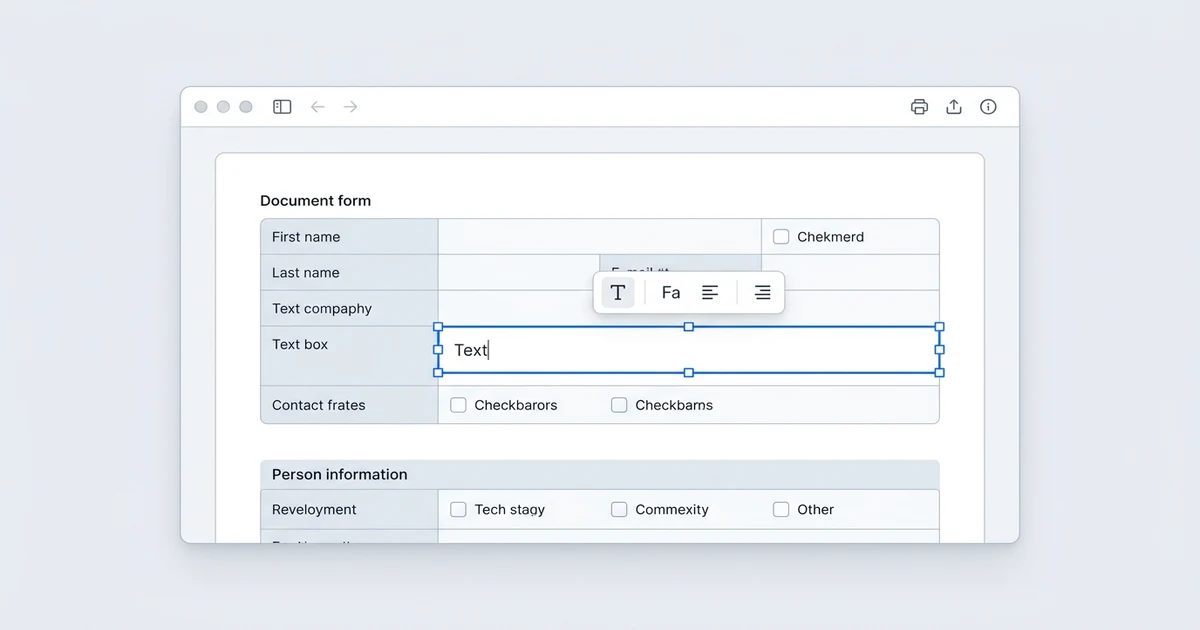
Task: Click the top-center selection handle
Action: point(688,327)
